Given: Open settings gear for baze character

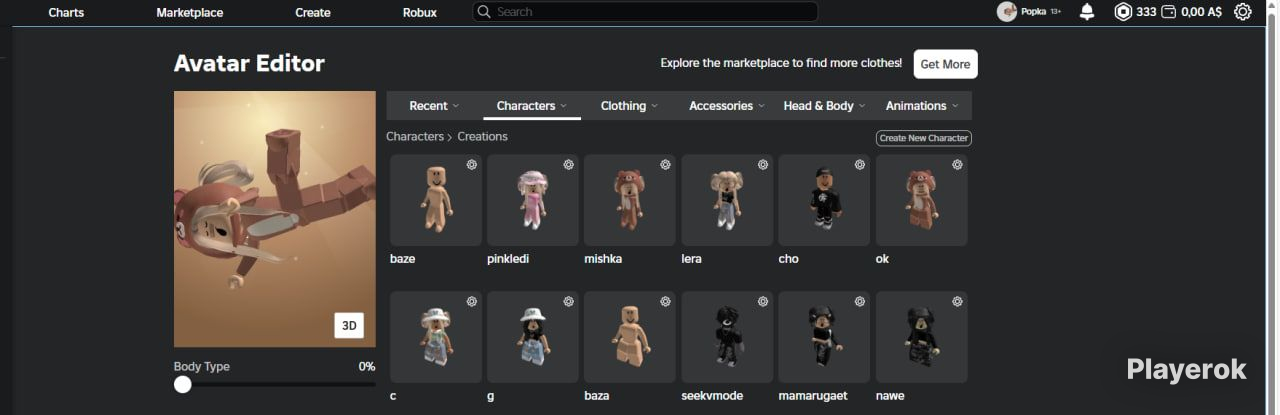Looking at the screenshot, I should (x=471, y=164).
